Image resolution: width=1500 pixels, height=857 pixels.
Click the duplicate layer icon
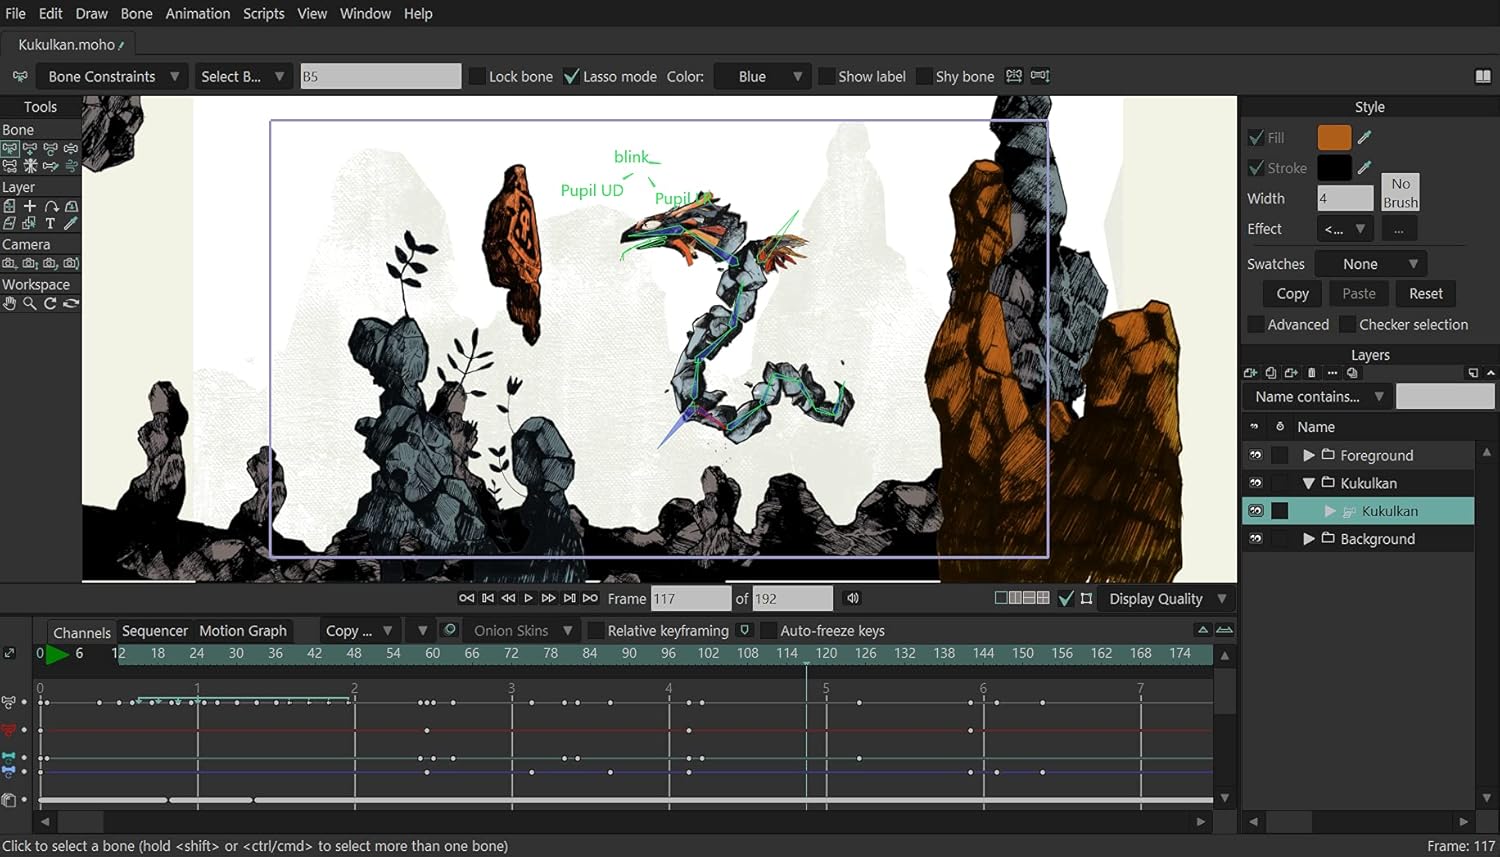[x=1271, y=373]
